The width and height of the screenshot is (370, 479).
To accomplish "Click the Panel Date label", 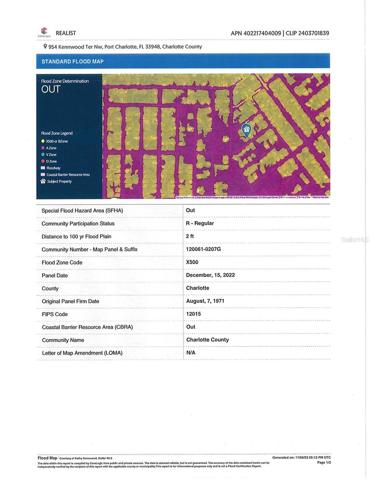I will (x=55, y=276).
